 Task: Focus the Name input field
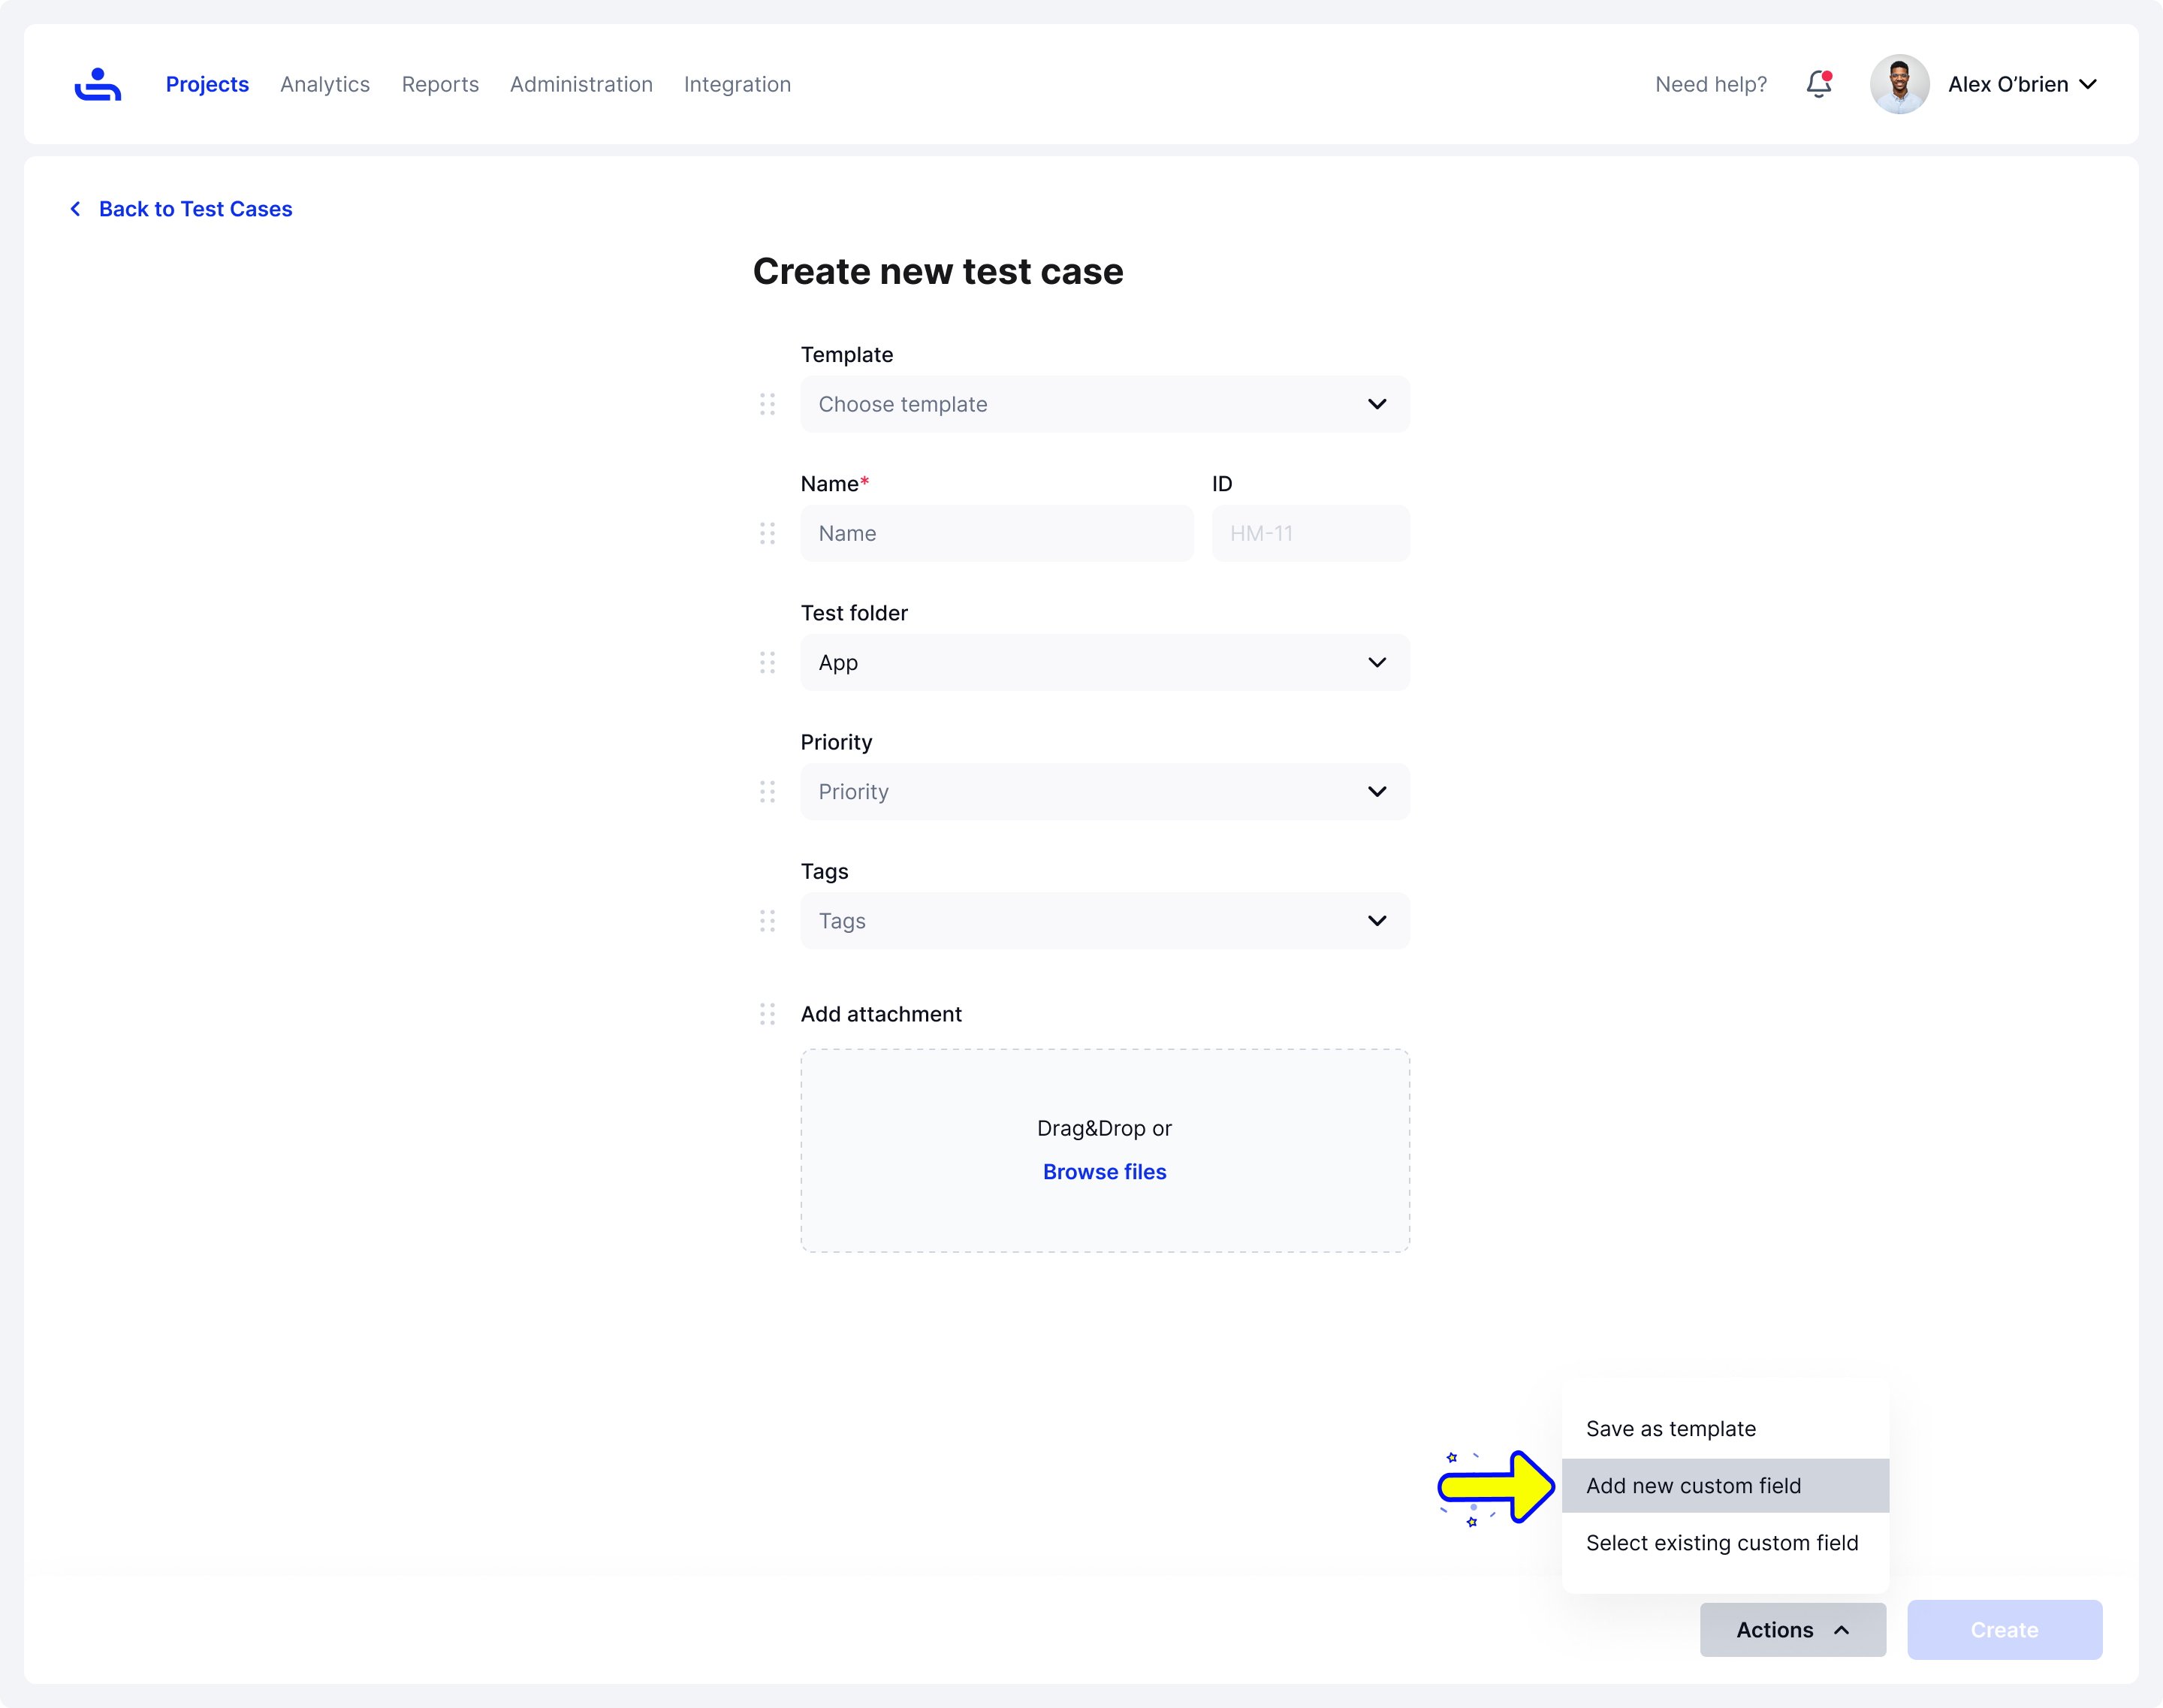(997, 533)
